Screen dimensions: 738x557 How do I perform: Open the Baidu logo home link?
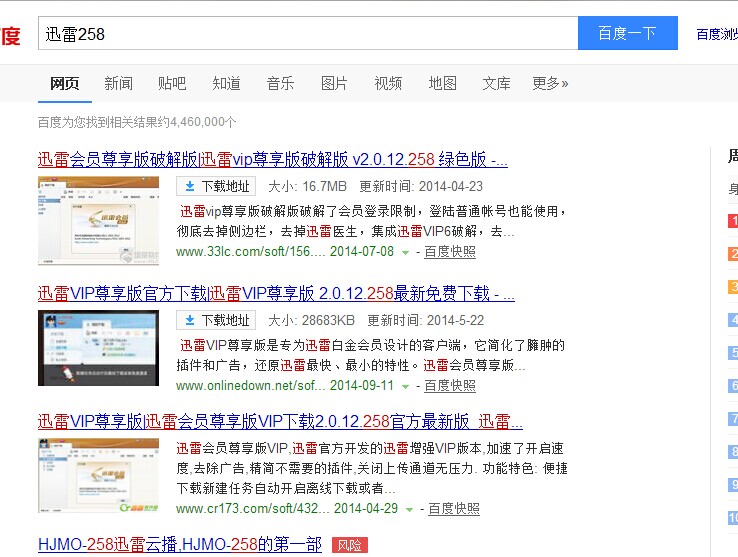click(10, 36)
